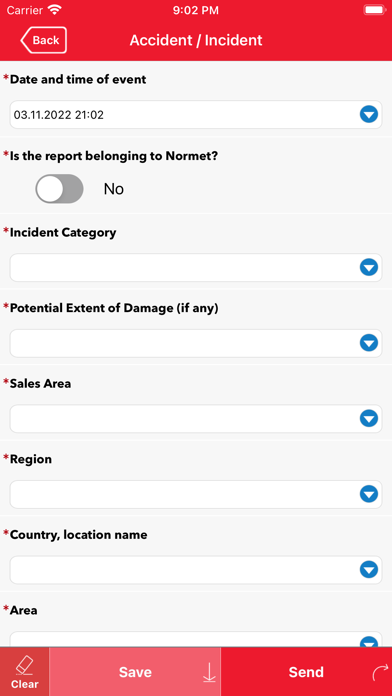Tap the Region input field
This screenshot has height=696, width=392.
coord(196,494)
